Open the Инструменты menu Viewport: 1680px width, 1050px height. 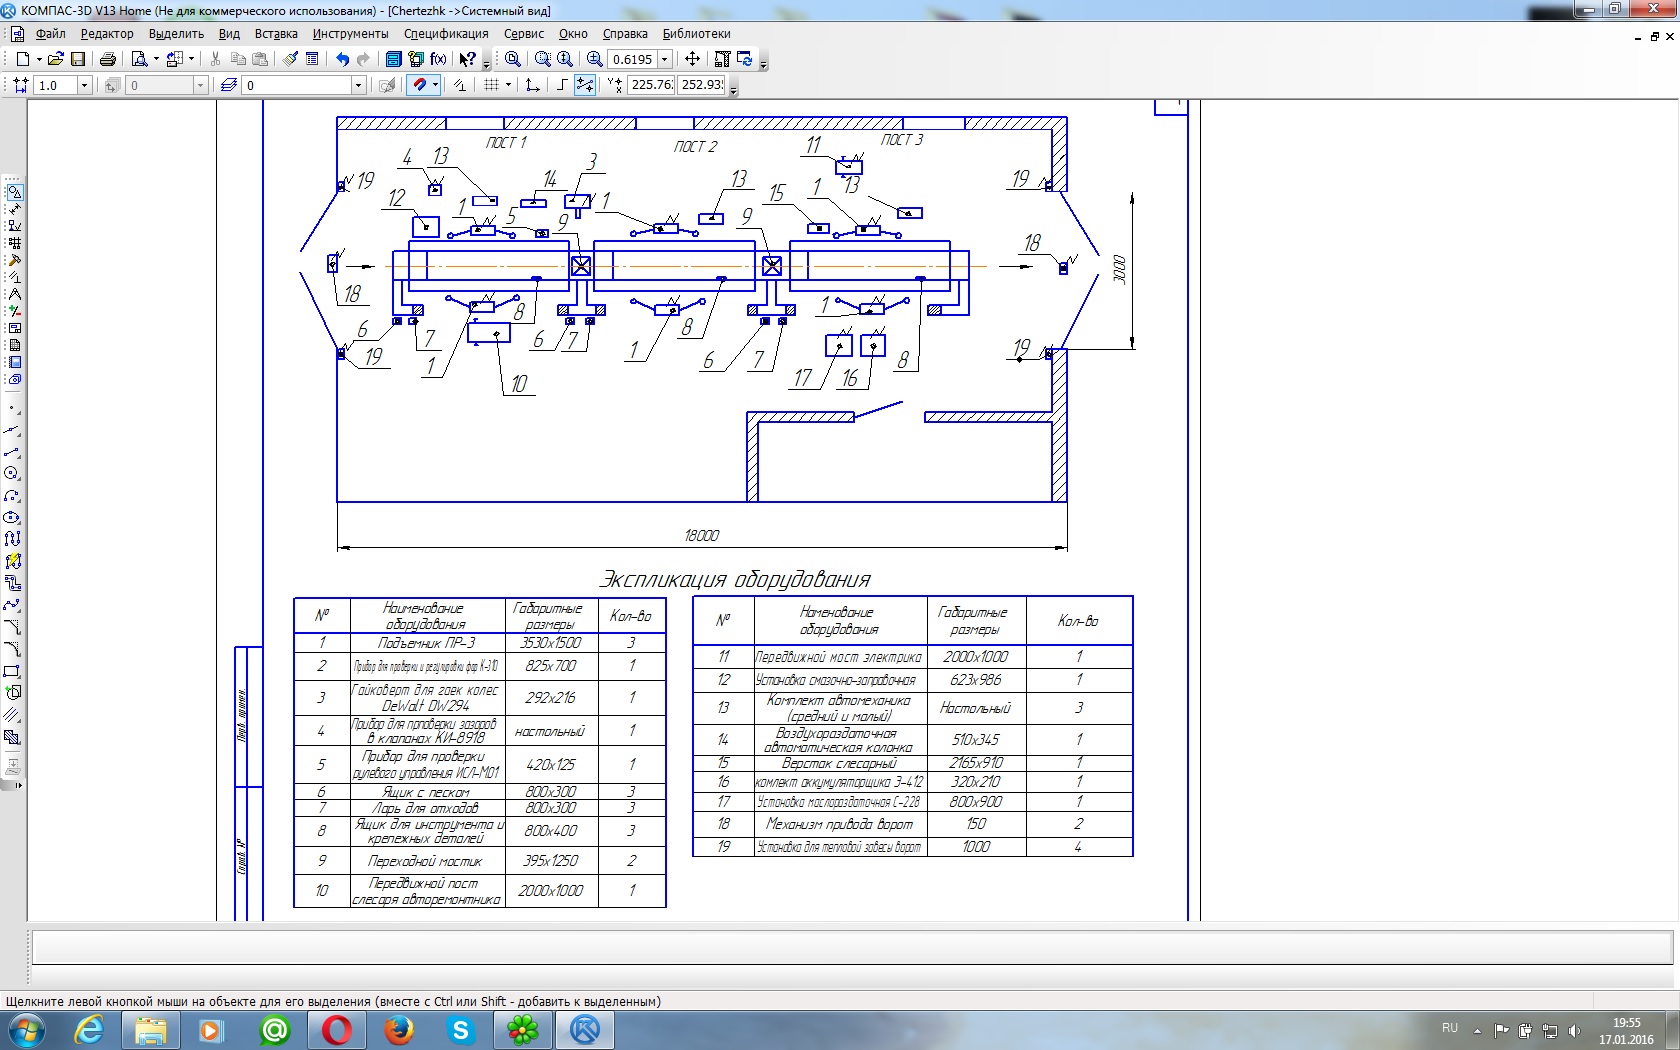pos(350,33)
